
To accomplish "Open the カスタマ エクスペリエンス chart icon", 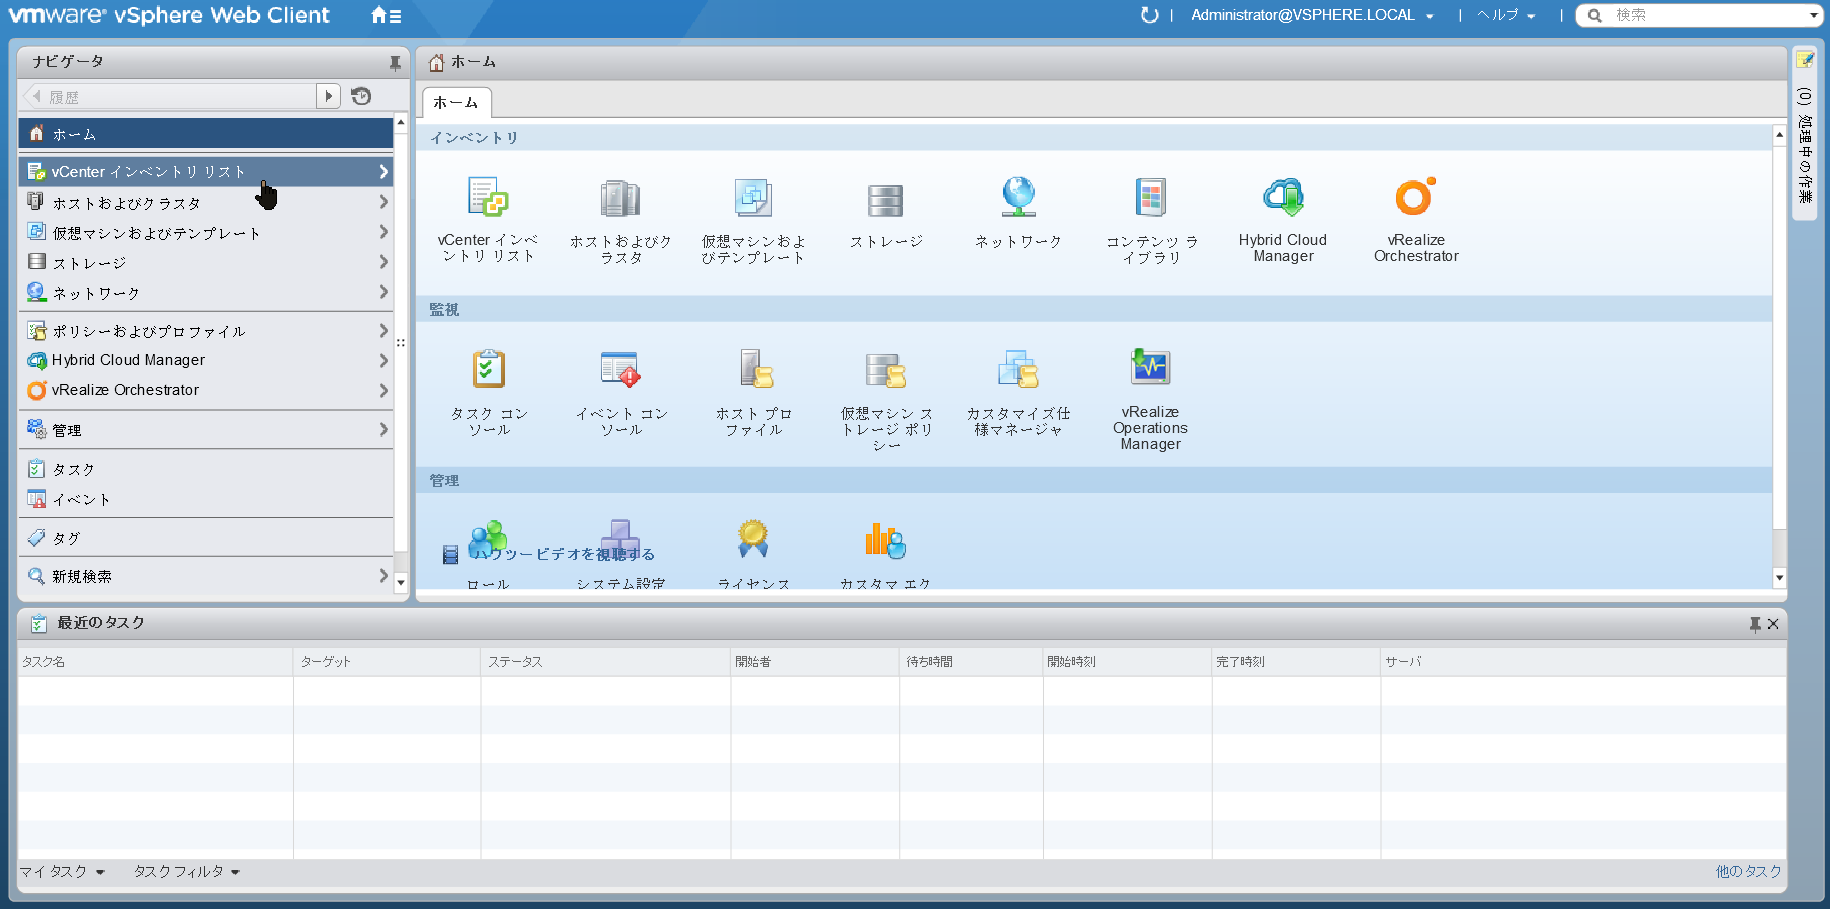I will (885, 540).
